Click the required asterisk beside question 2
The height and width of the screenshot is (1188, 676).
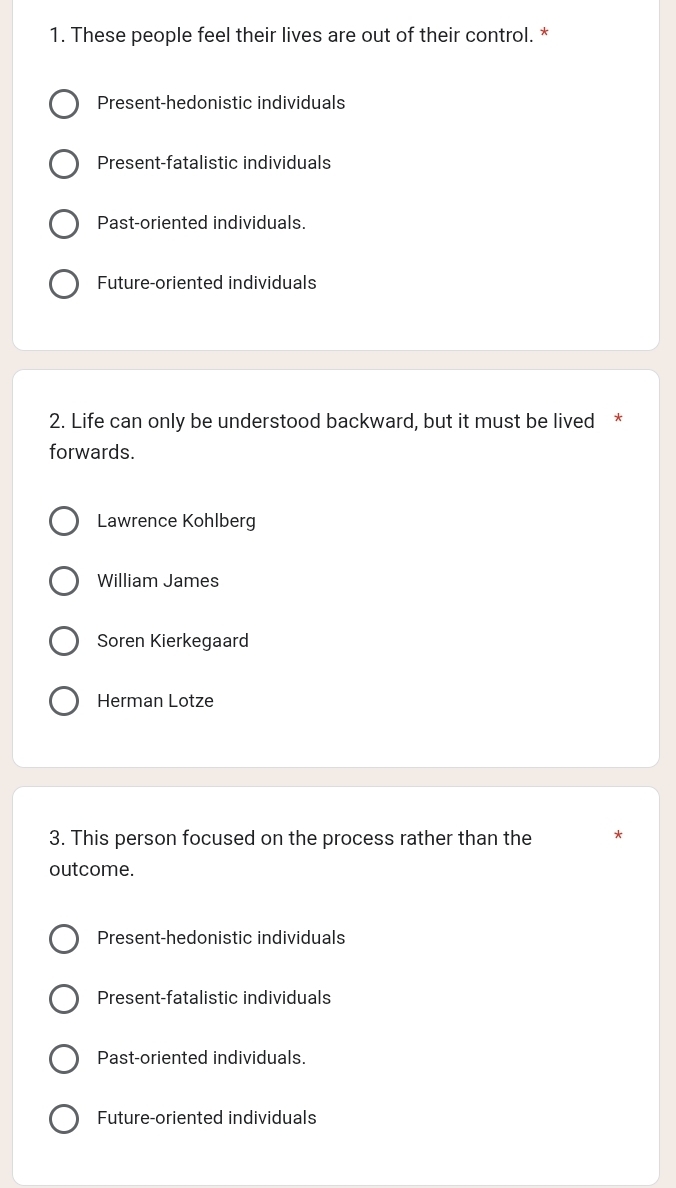[618, 419]
